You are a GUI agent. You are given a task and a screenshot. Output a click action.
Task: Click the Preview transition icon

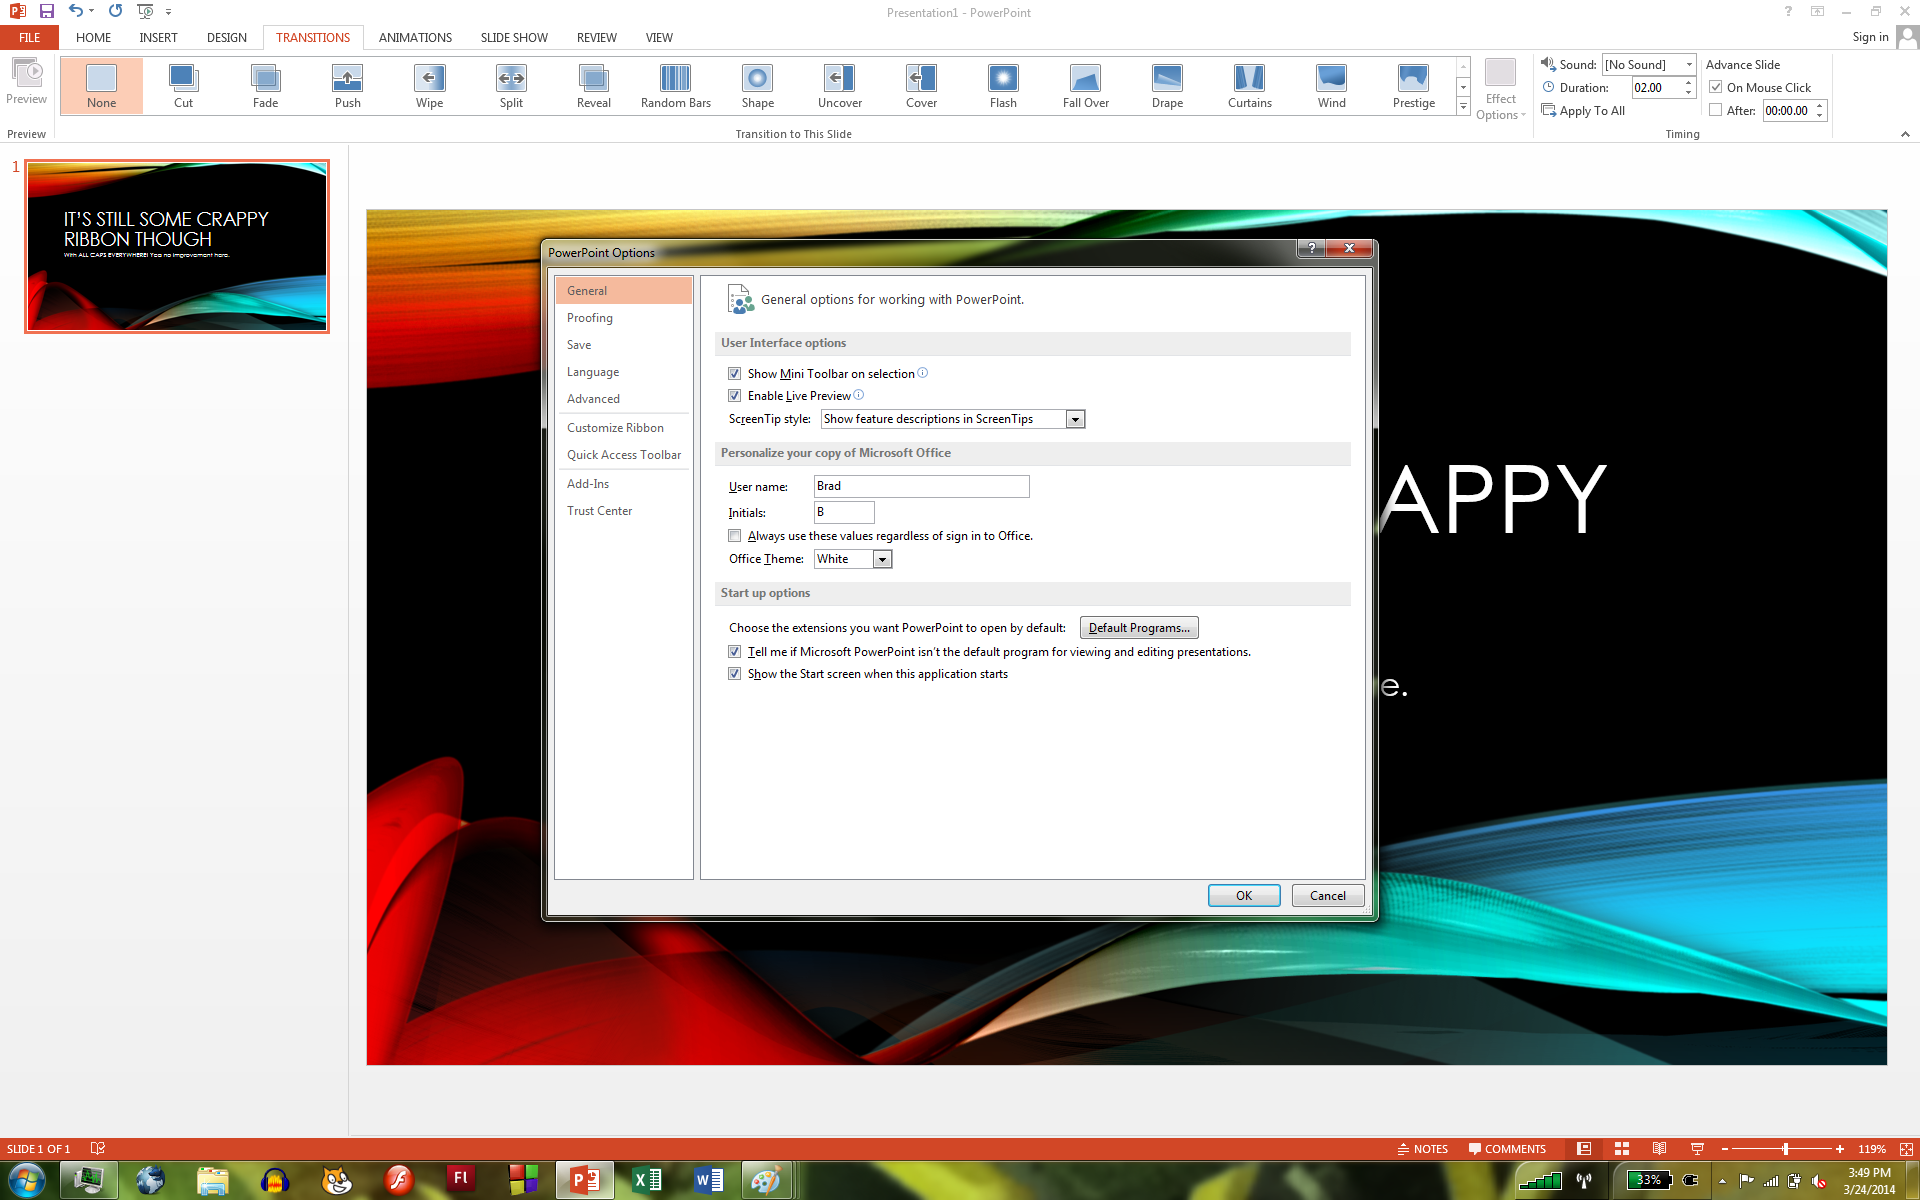click(26, 81)
